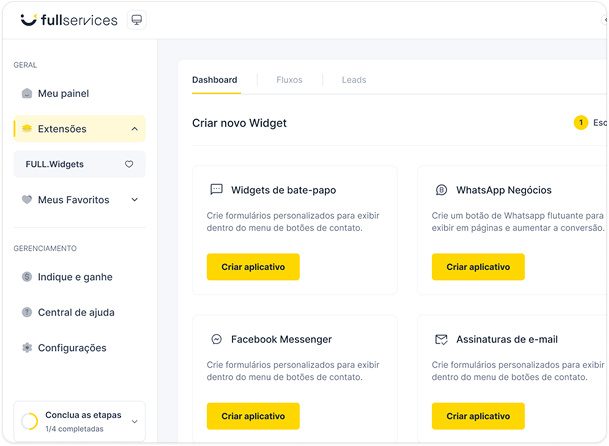Expand the Meus Favoritos chevron
This screenshot has width=609, height=446.
[x=134, y=200]
